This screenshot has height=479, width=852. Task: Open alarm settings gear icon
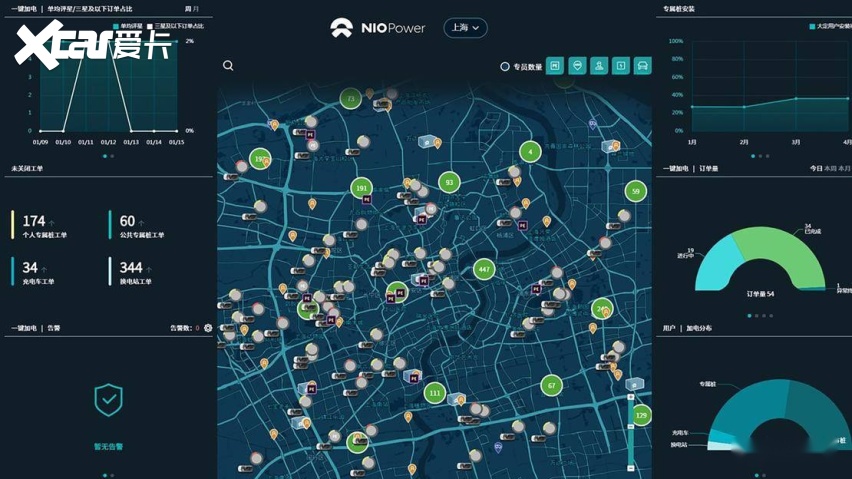coord(208,328)
